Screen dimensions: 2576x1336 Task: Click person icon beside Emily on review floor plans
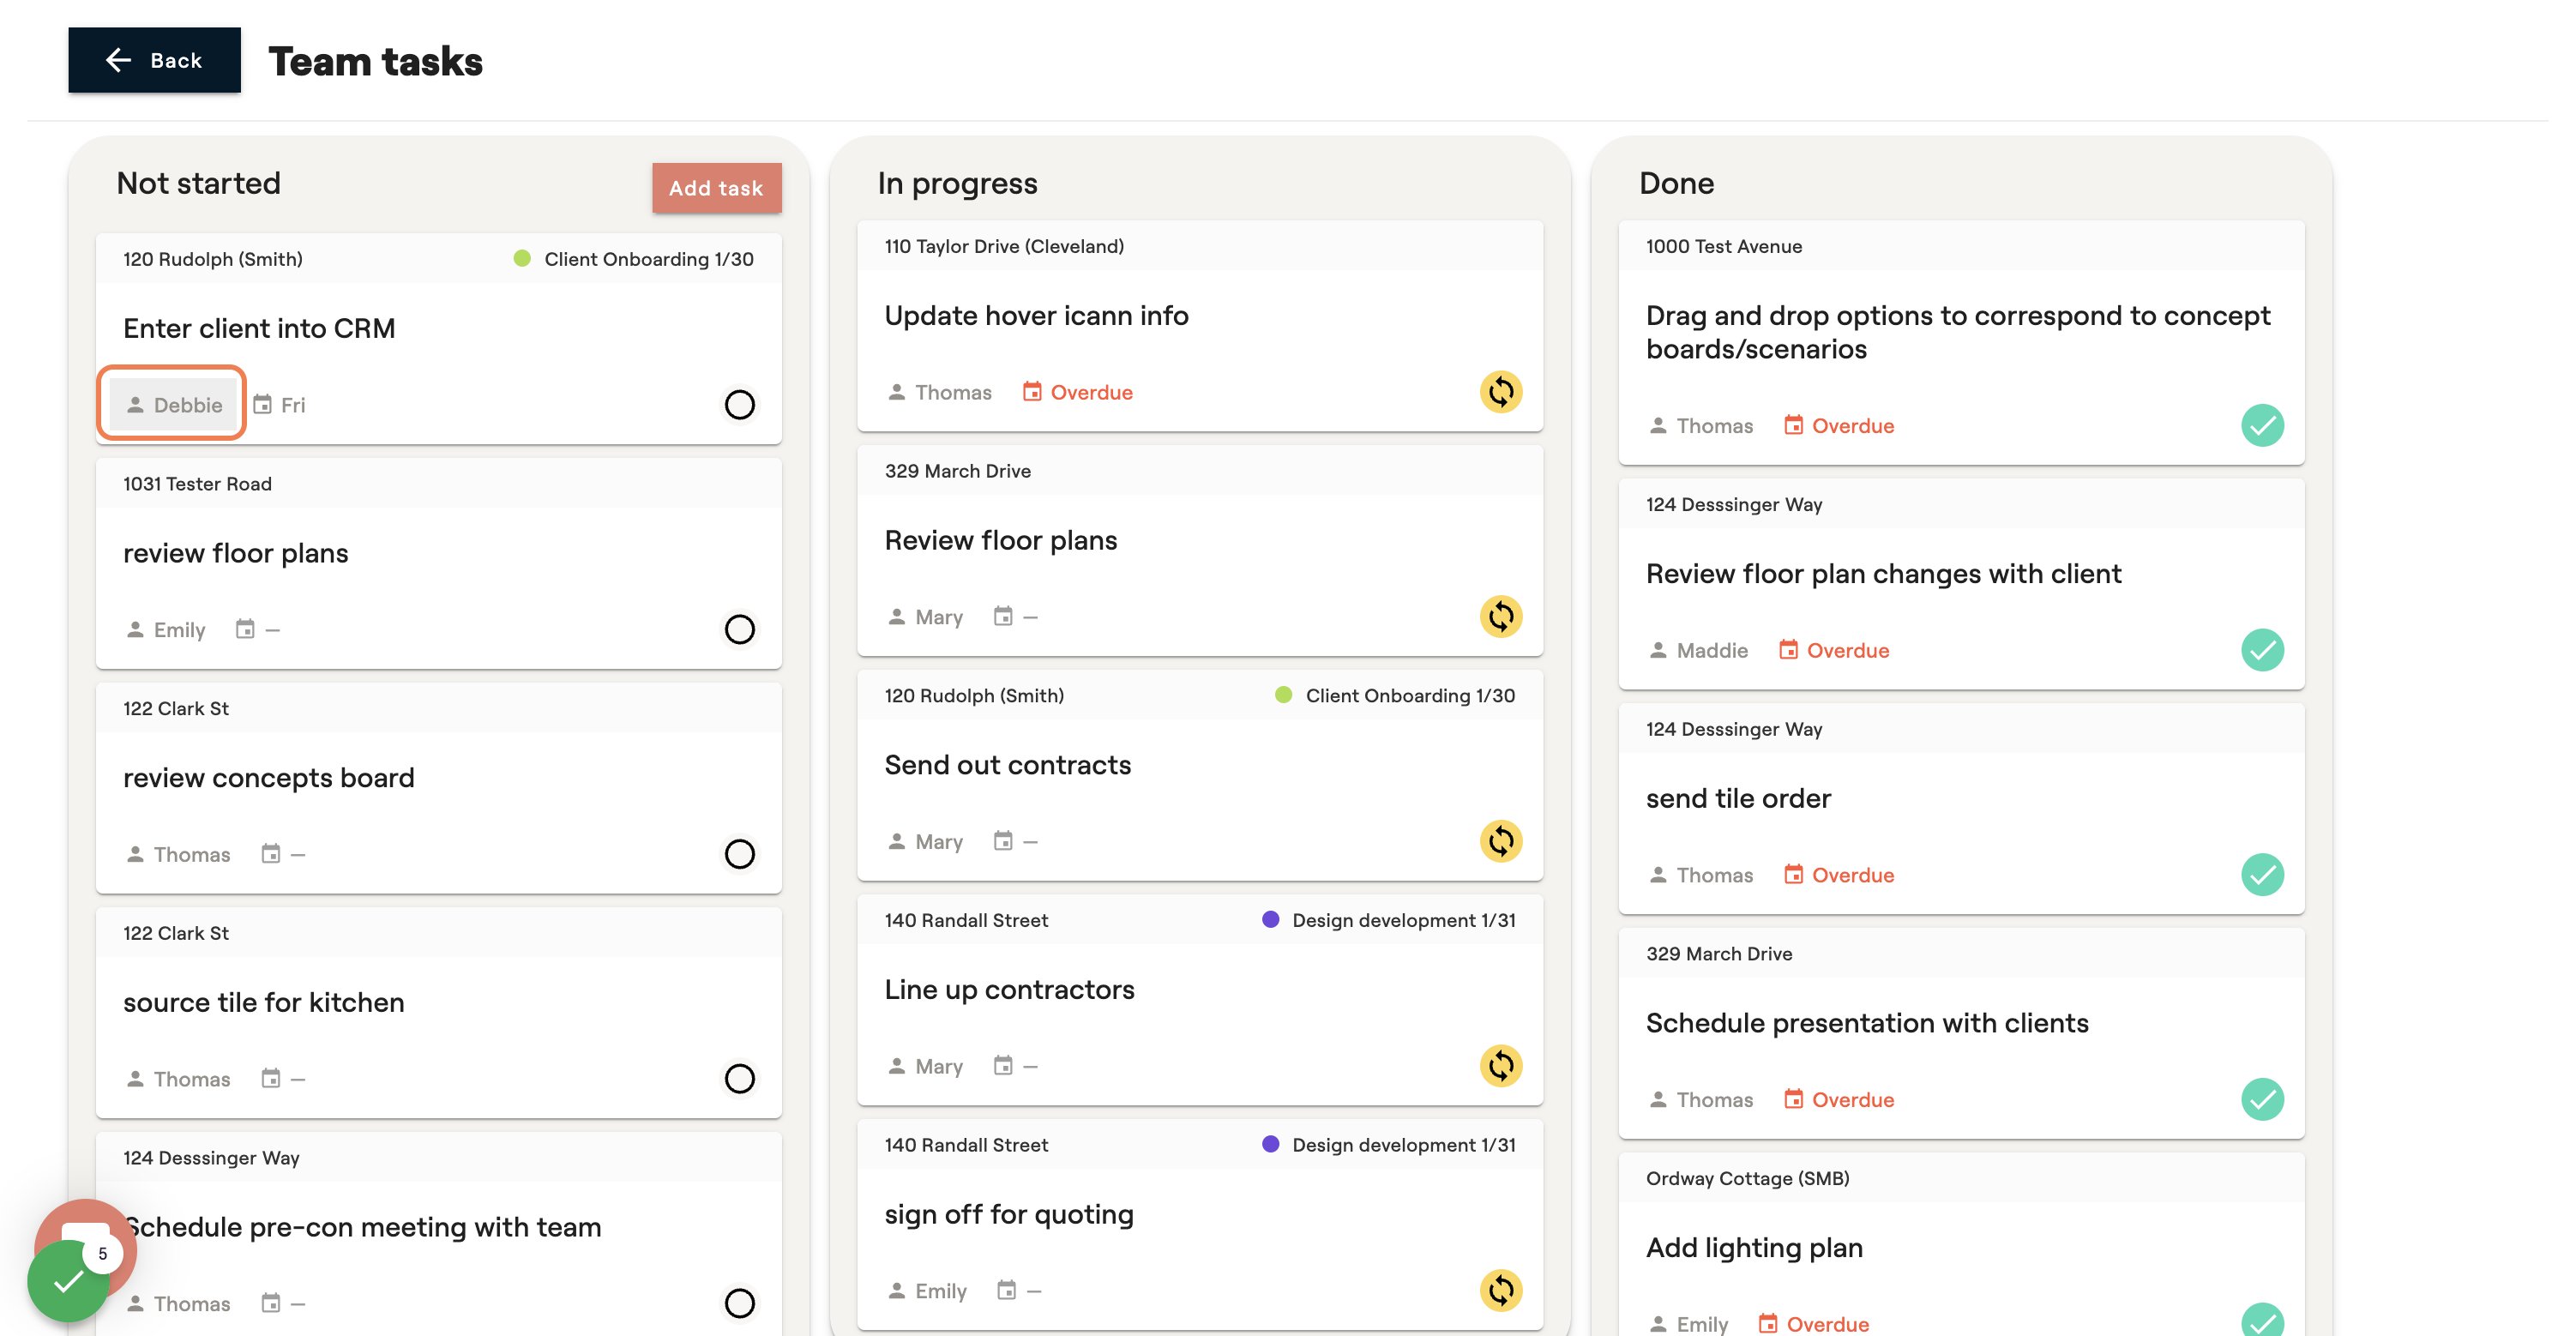[135, 630]
